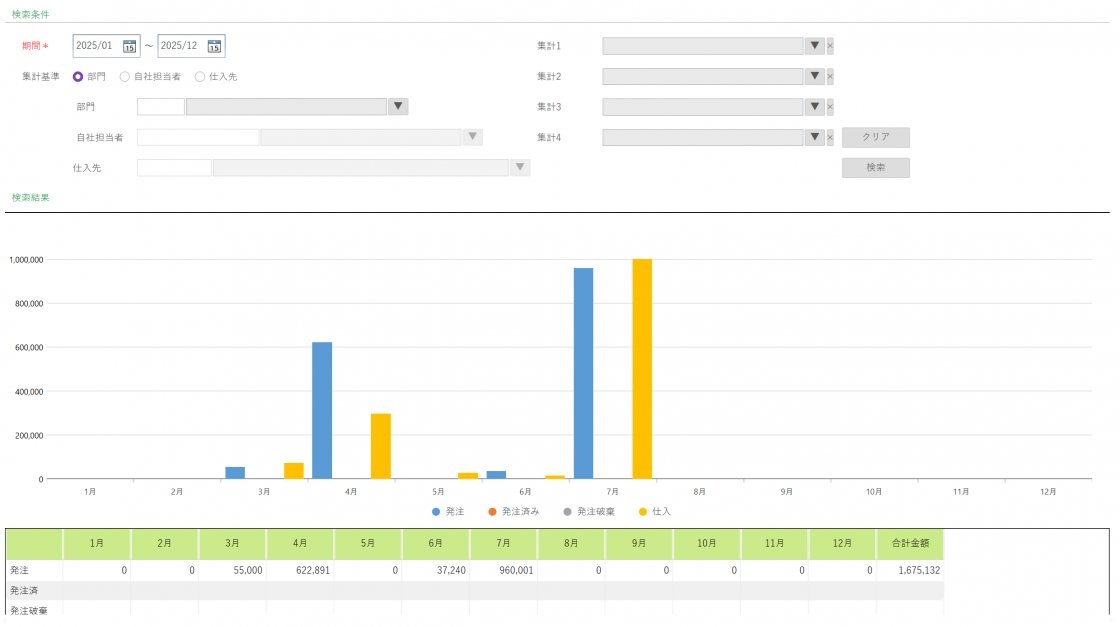
Task: Expand the 部門 dropdown list
Action: (x=397, y=107)
